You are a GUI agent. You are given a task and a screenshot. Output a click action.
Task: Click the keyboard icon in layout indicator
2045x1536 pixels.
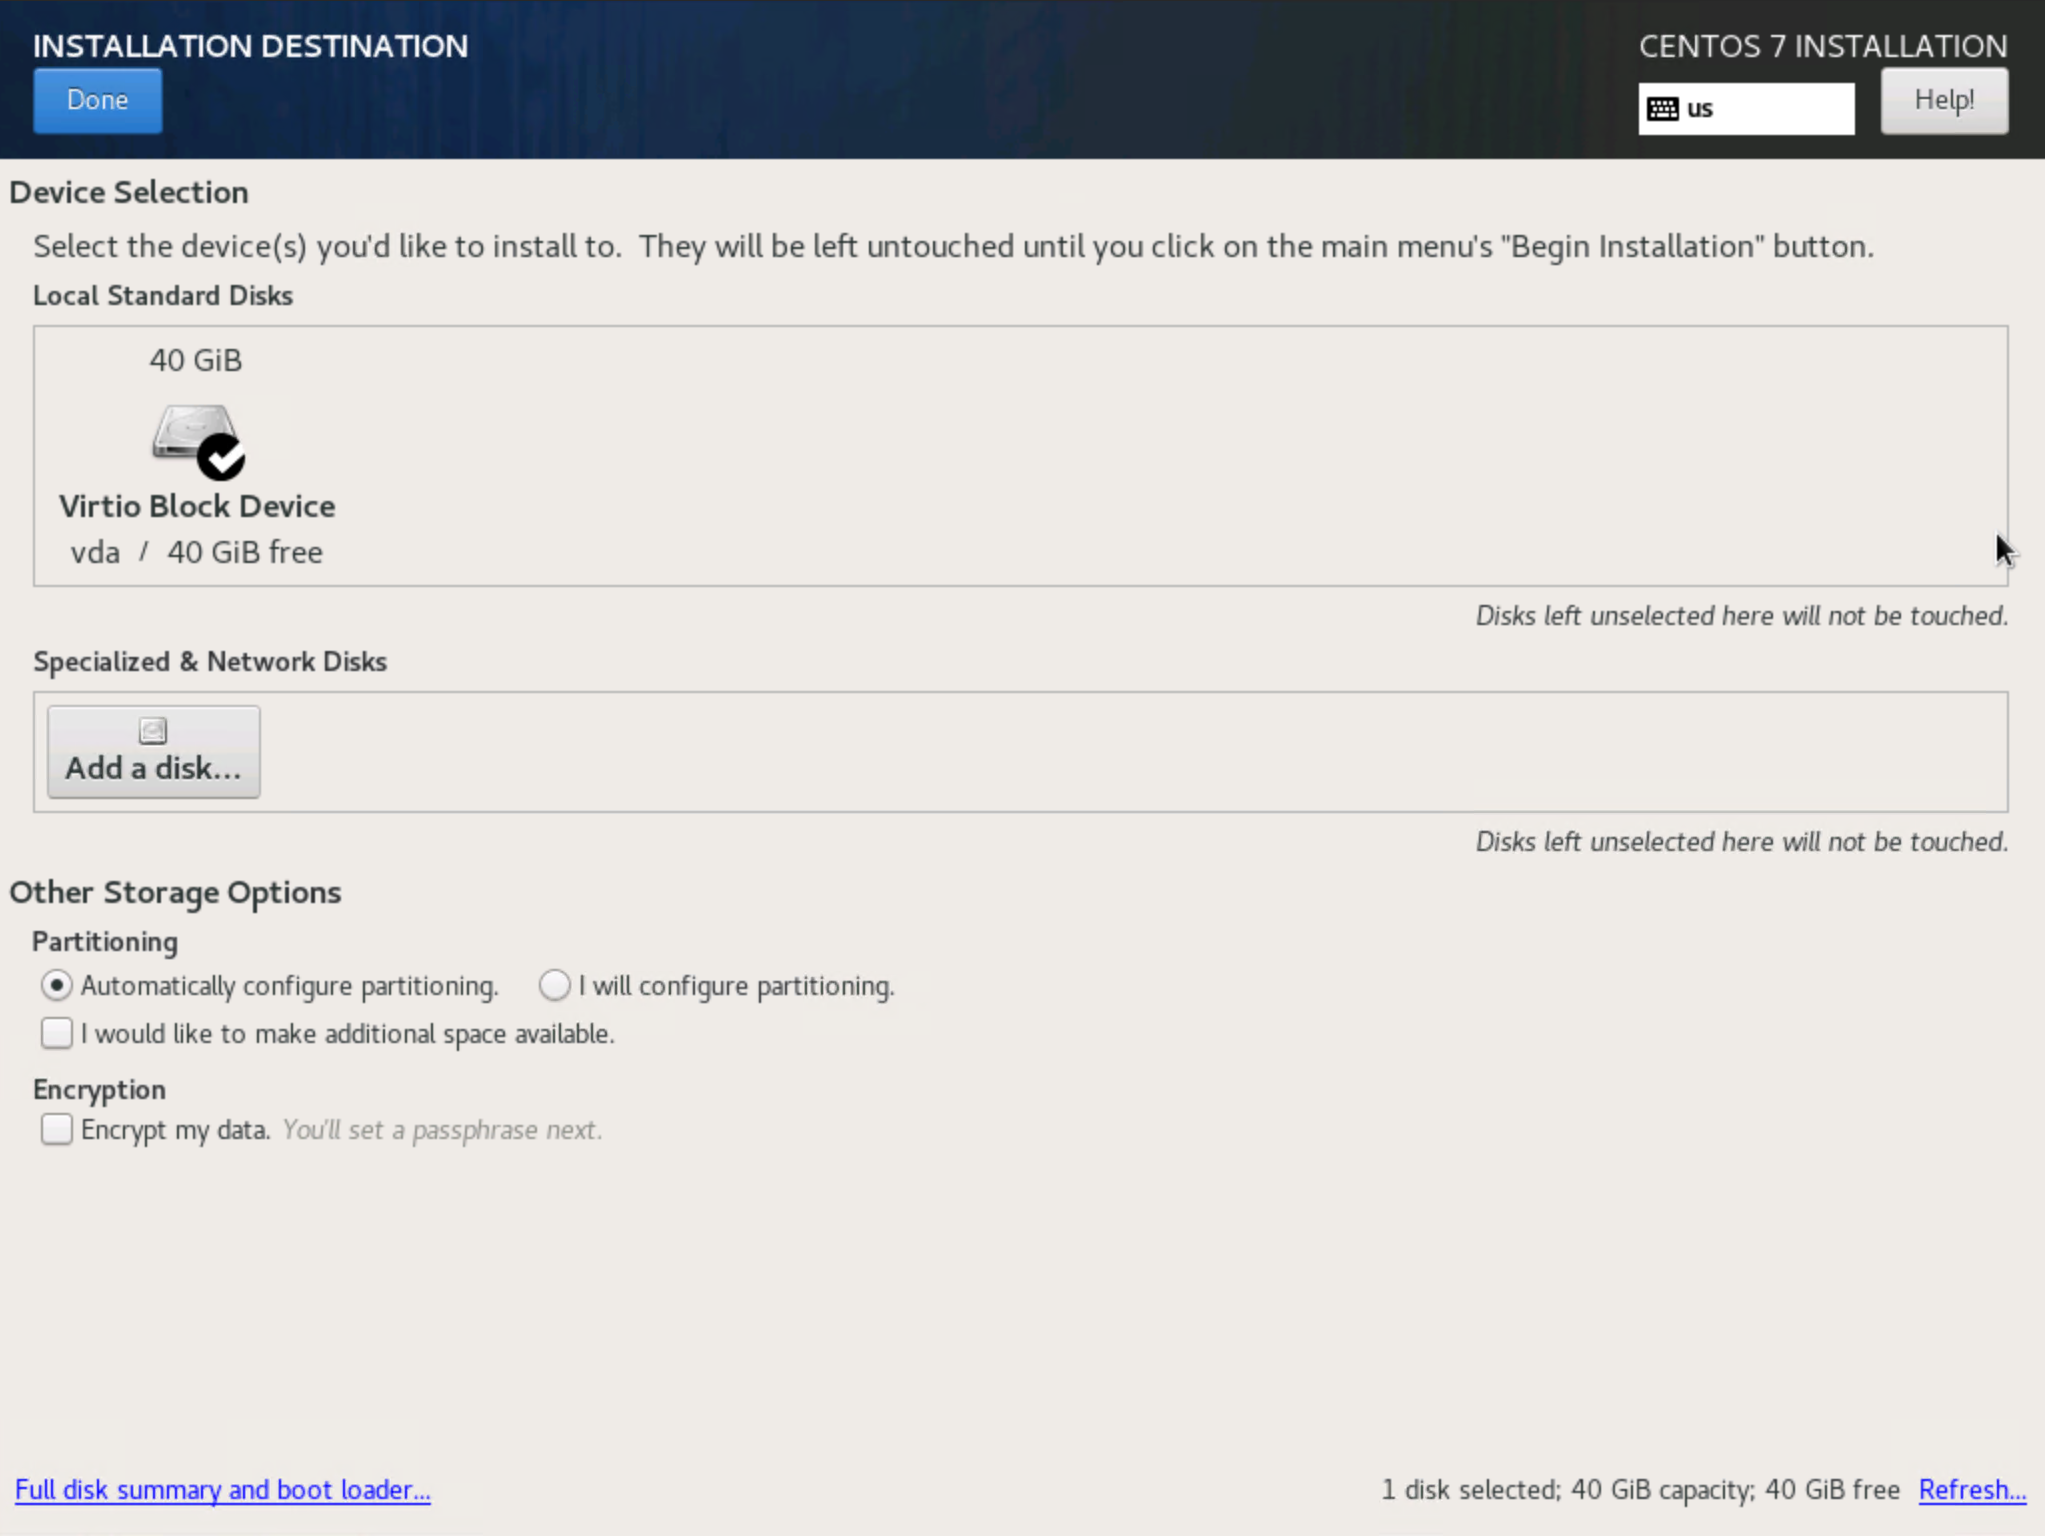click(x=1662, y=108)
